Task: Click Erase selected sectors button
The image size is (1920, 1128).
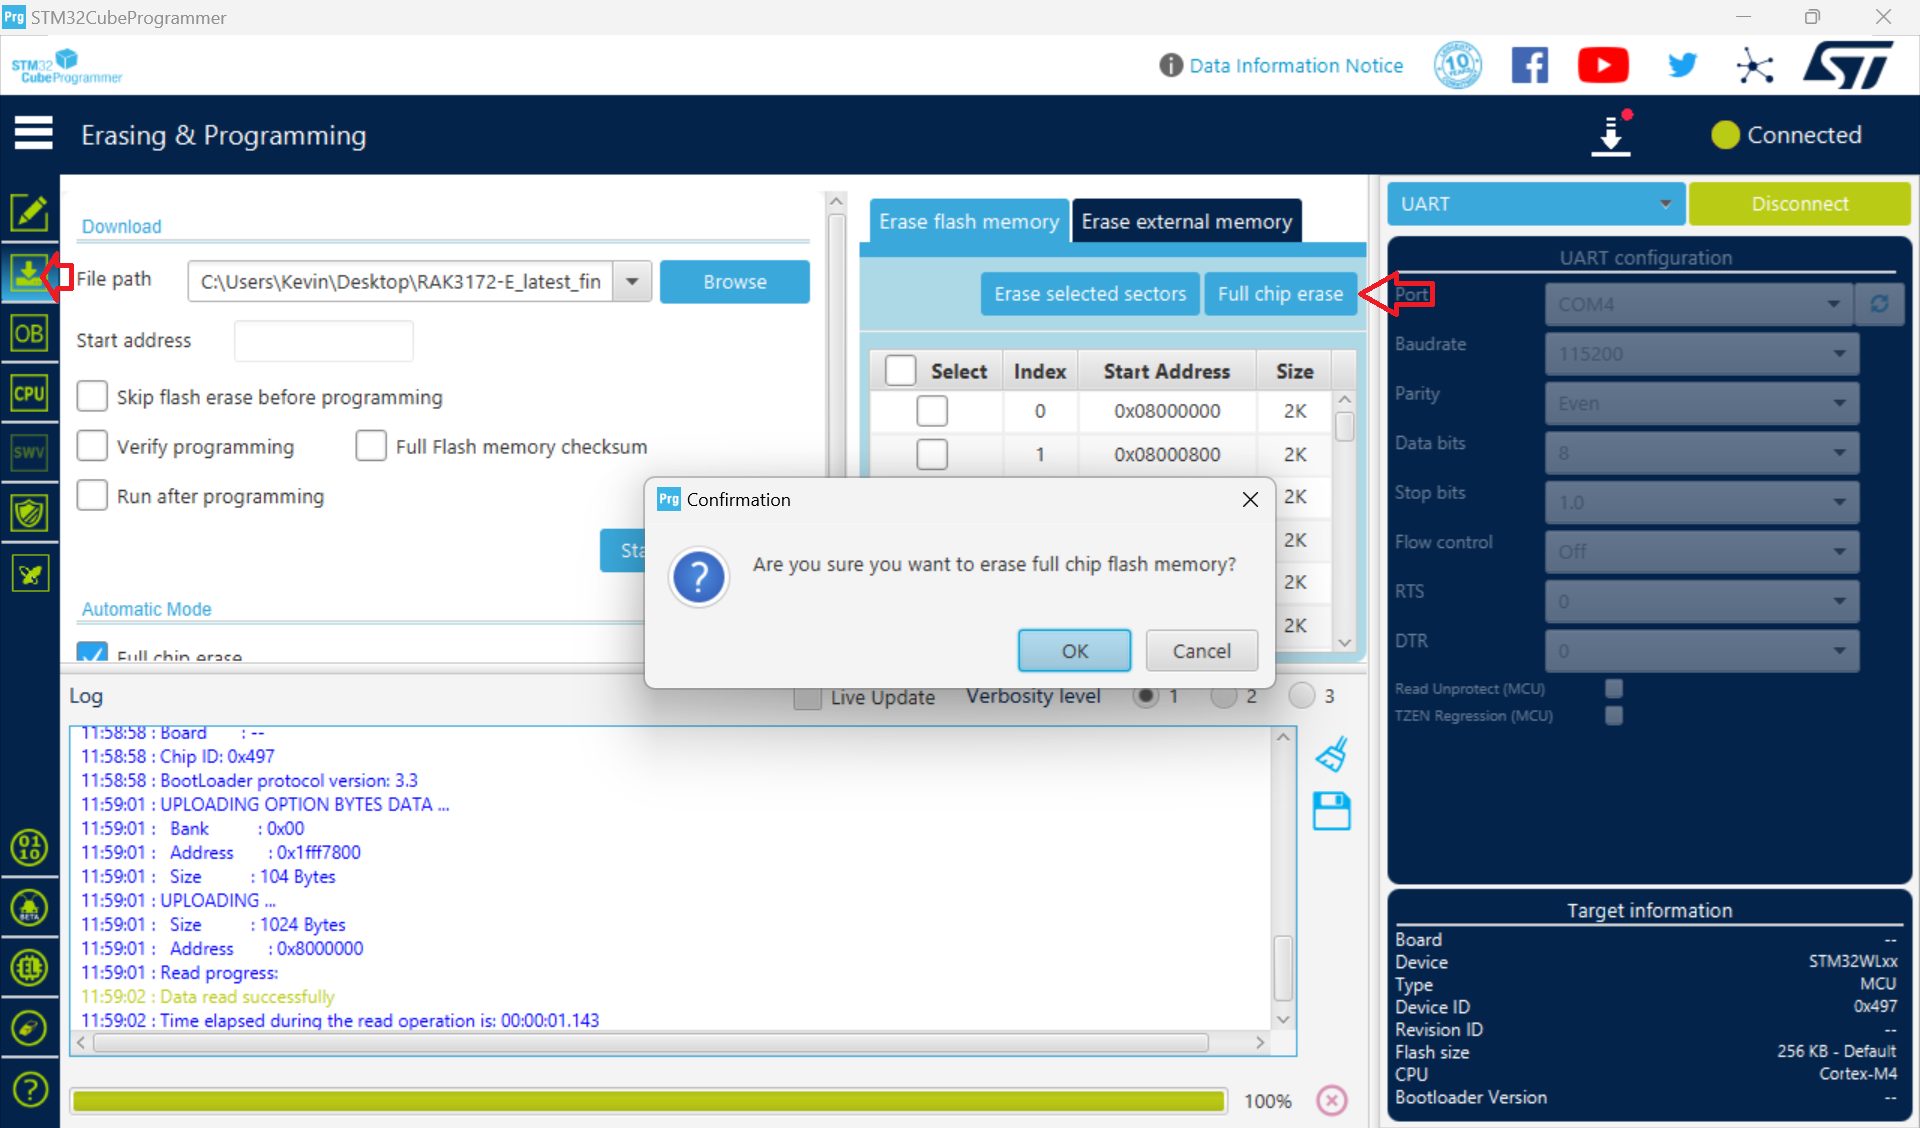Action: coord(1090,294)
